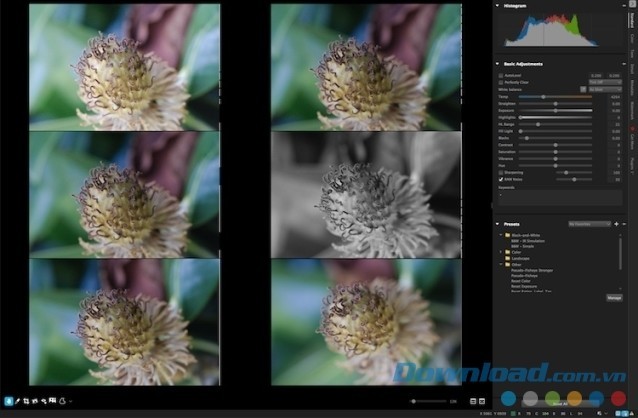Toggle the RAW Noise checkbox
The width and height of the screenshot is (638, 418).
(x=501, y=177)
